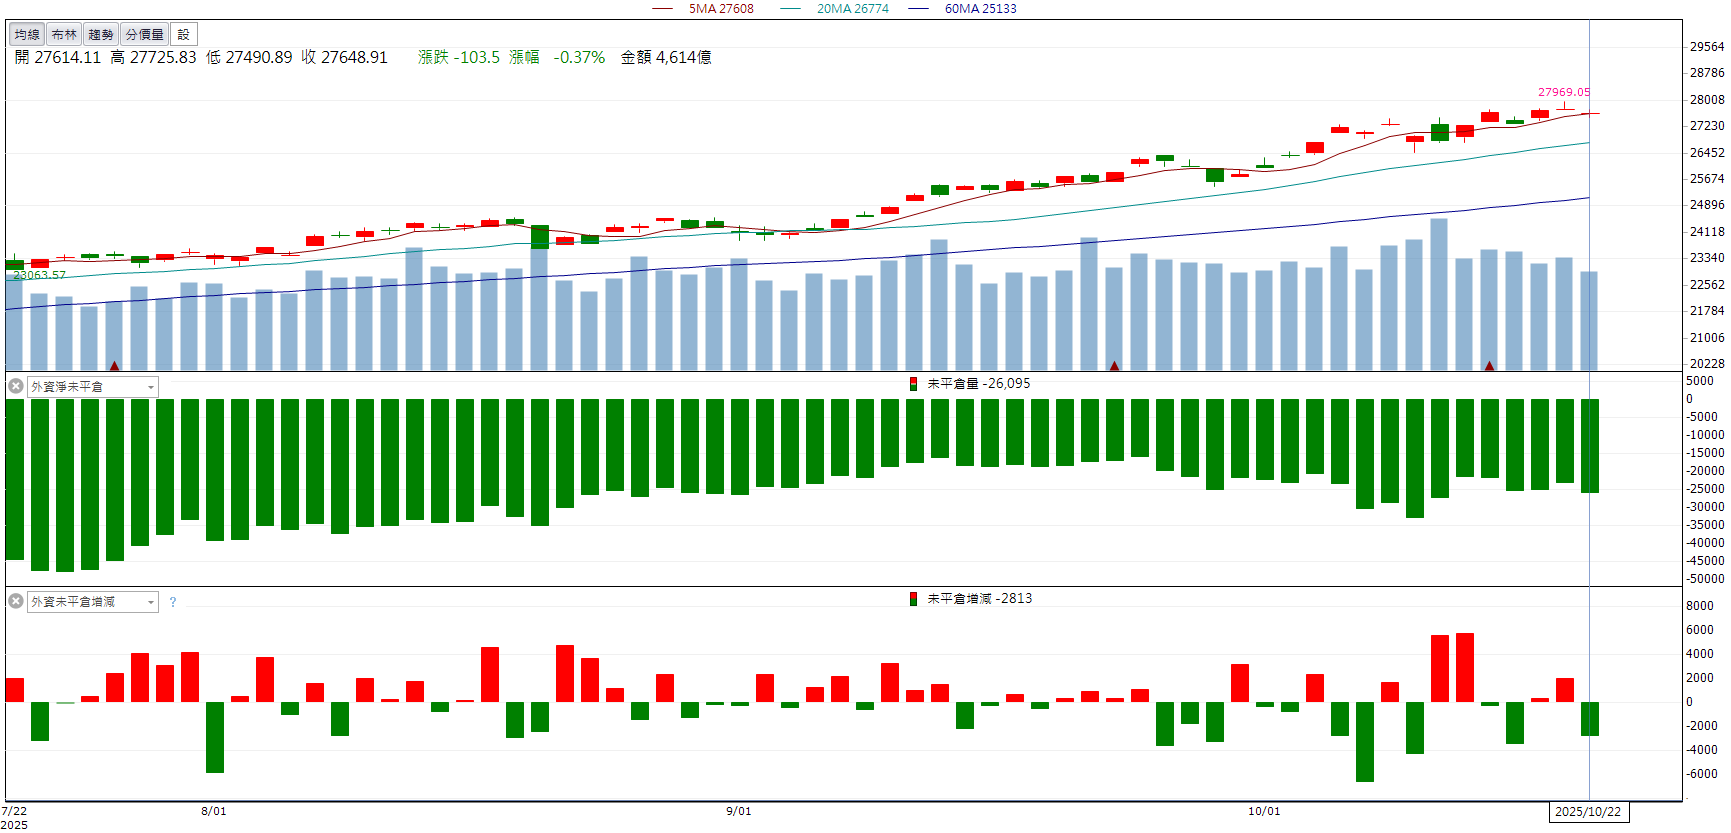Click the high price 高 27725.83
Viewport: 1731px width, 833px height.
153,58
